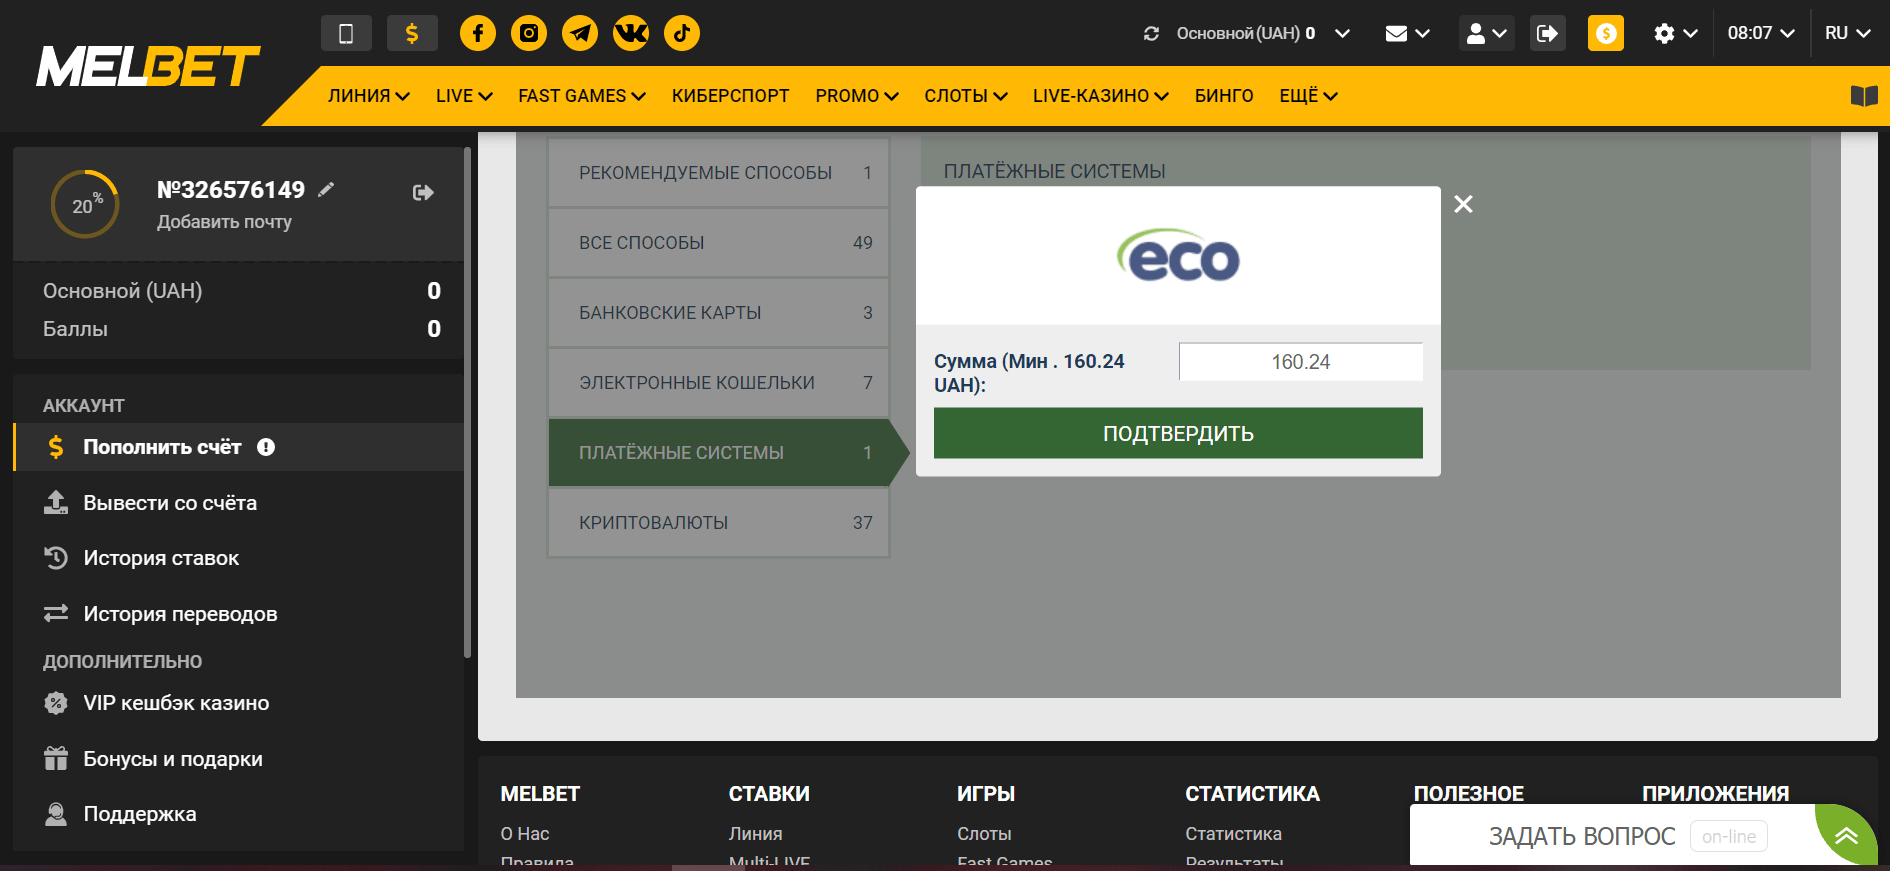Close the eco payment dialog
Screen dimensions: 1890x871
point(1463,204)
